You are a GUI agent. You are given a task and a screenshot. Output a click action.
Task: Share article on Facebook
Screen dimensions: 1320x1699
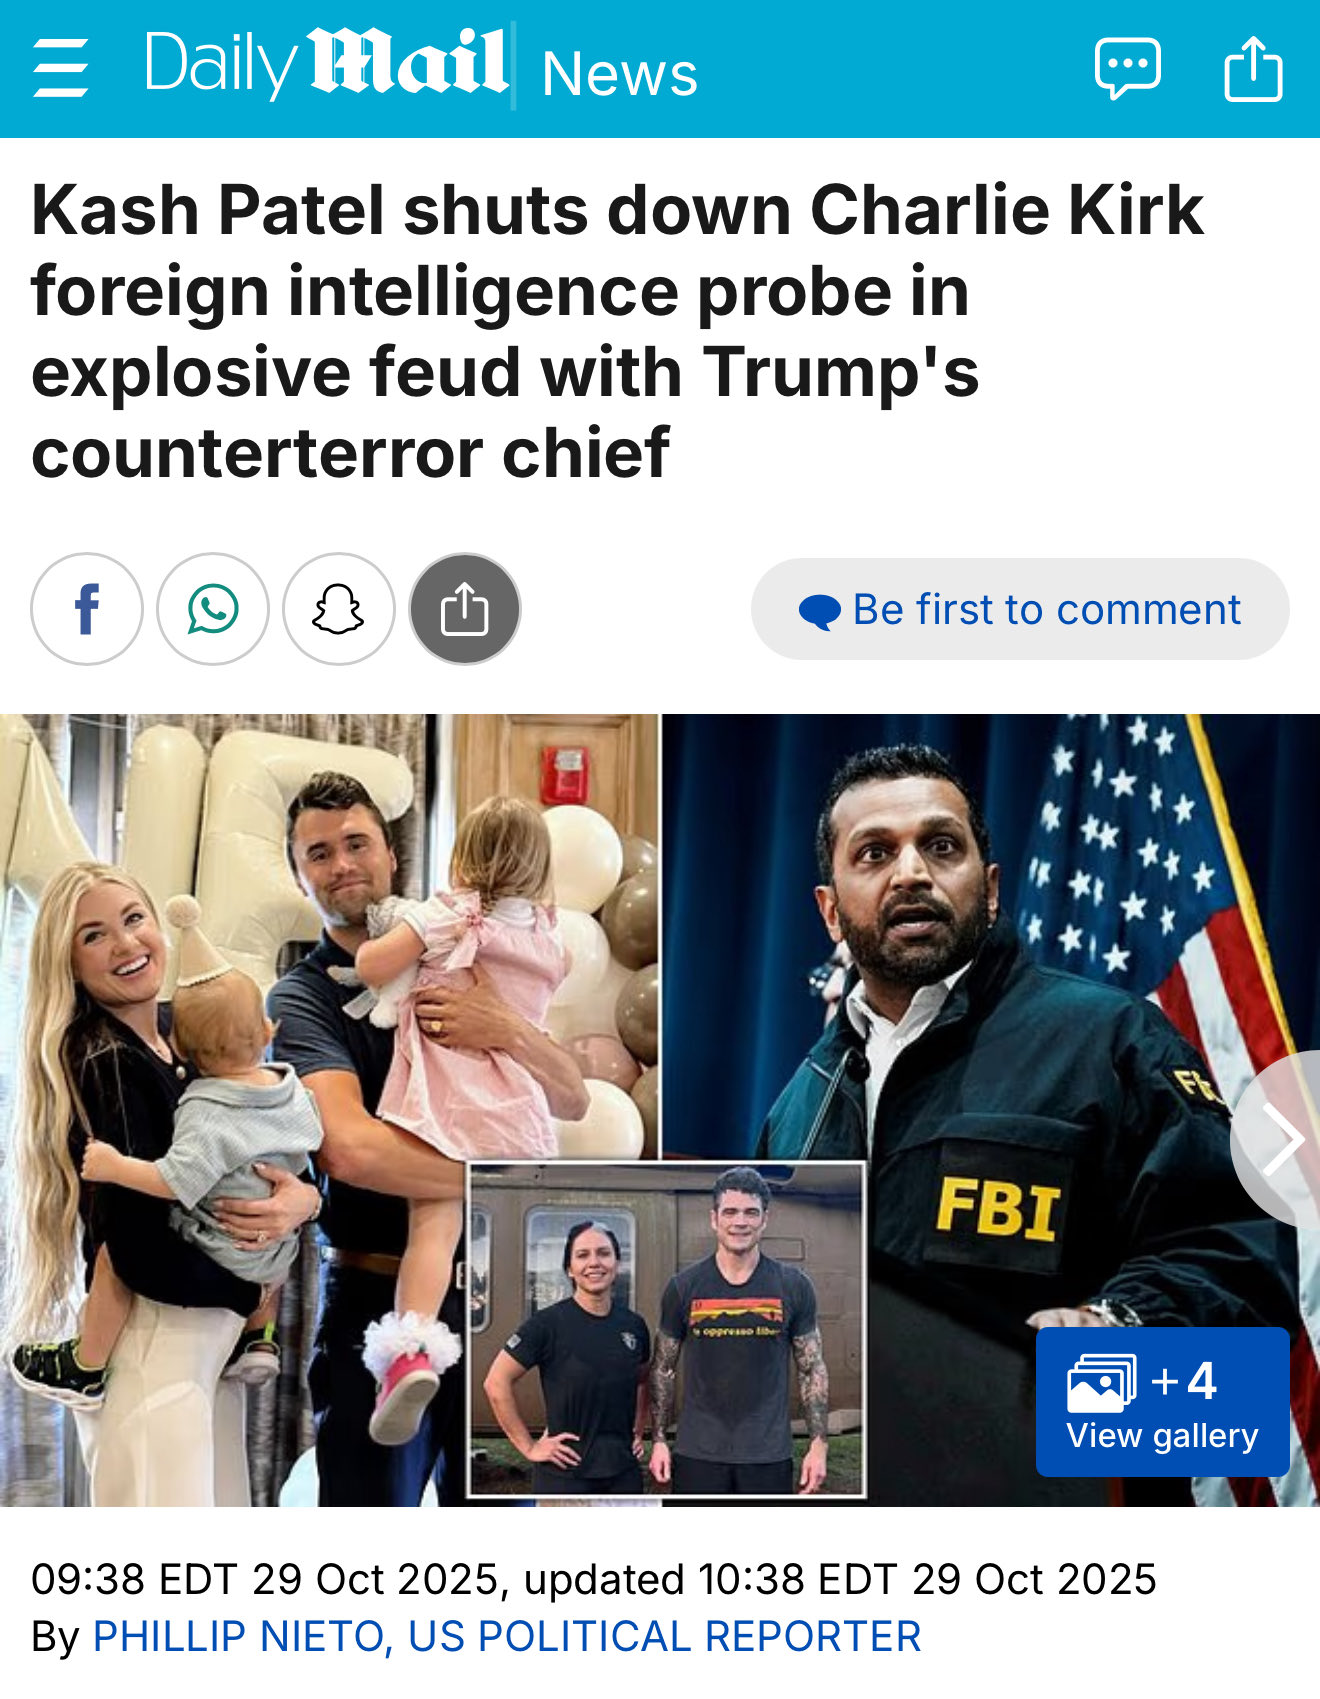(87, 609)
